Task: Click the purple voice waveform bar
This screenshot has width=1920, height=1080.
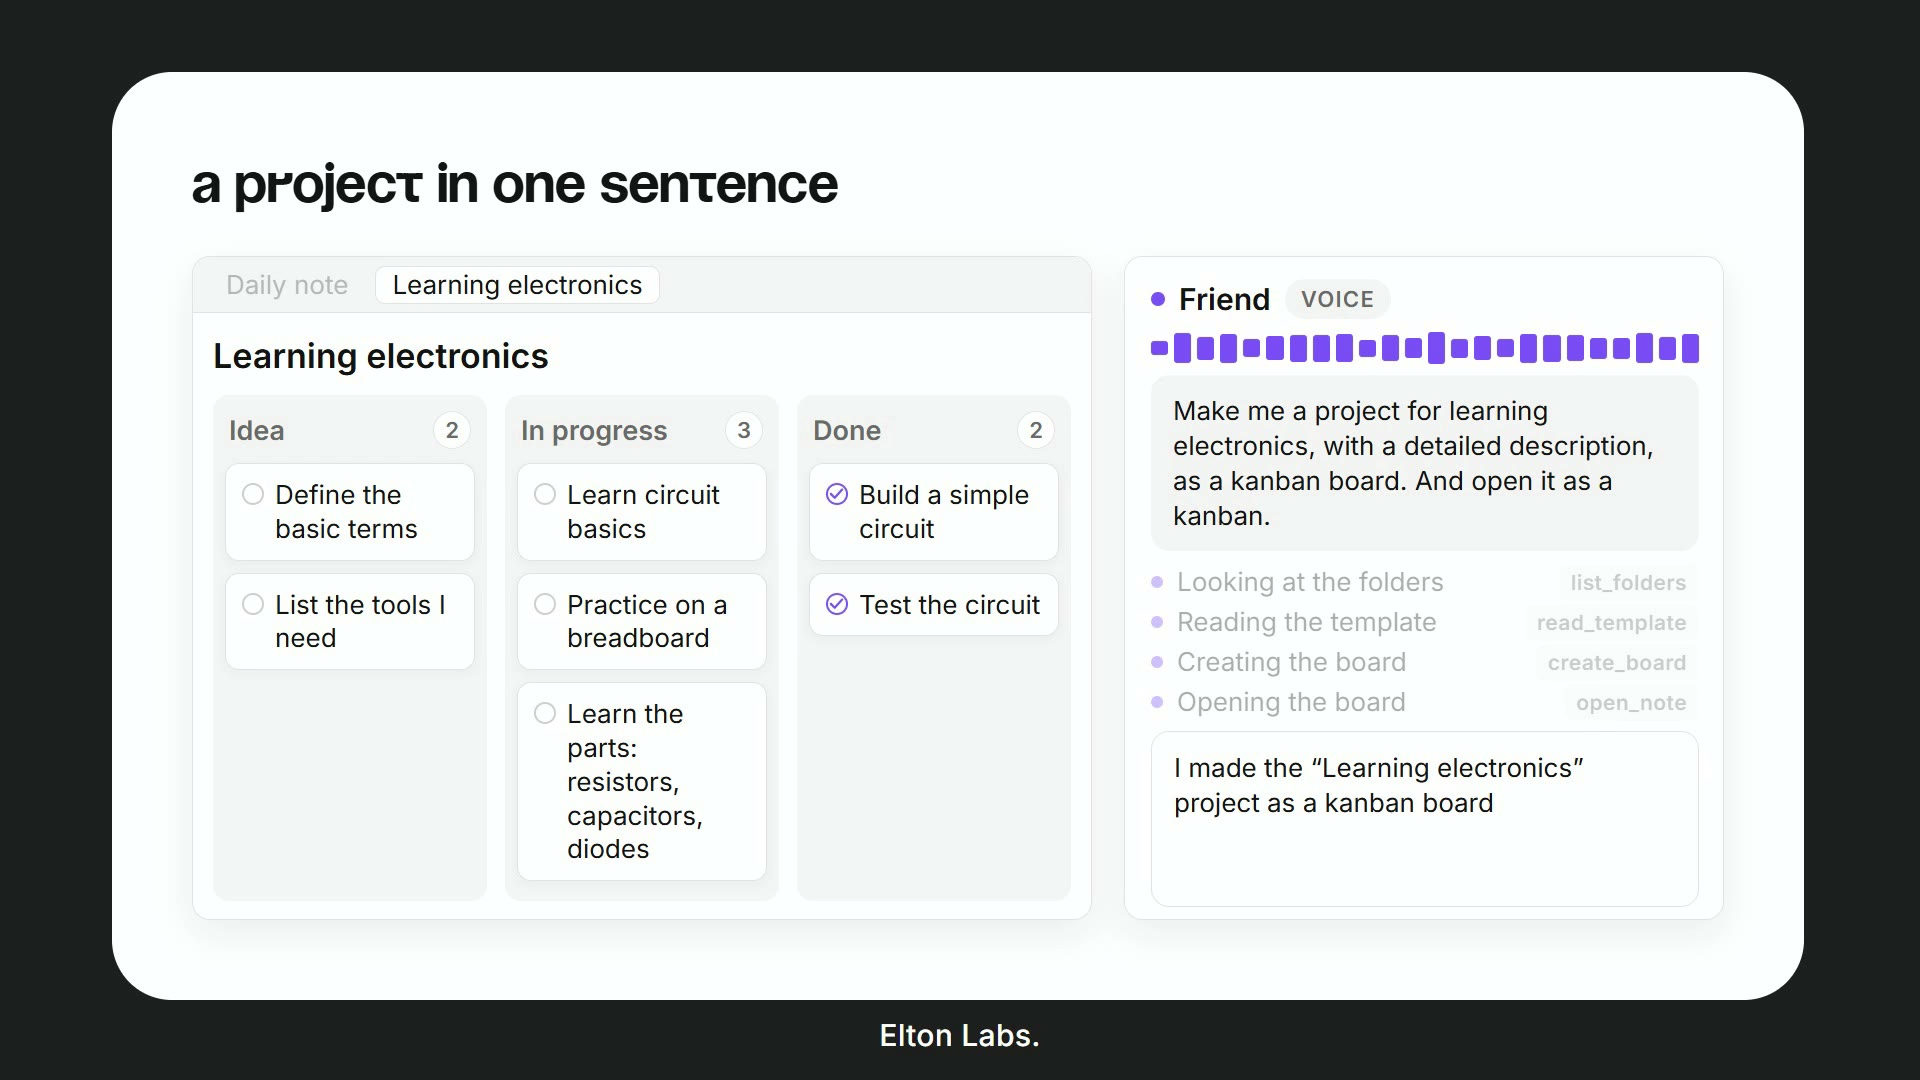Action: tap(1425, 348)
